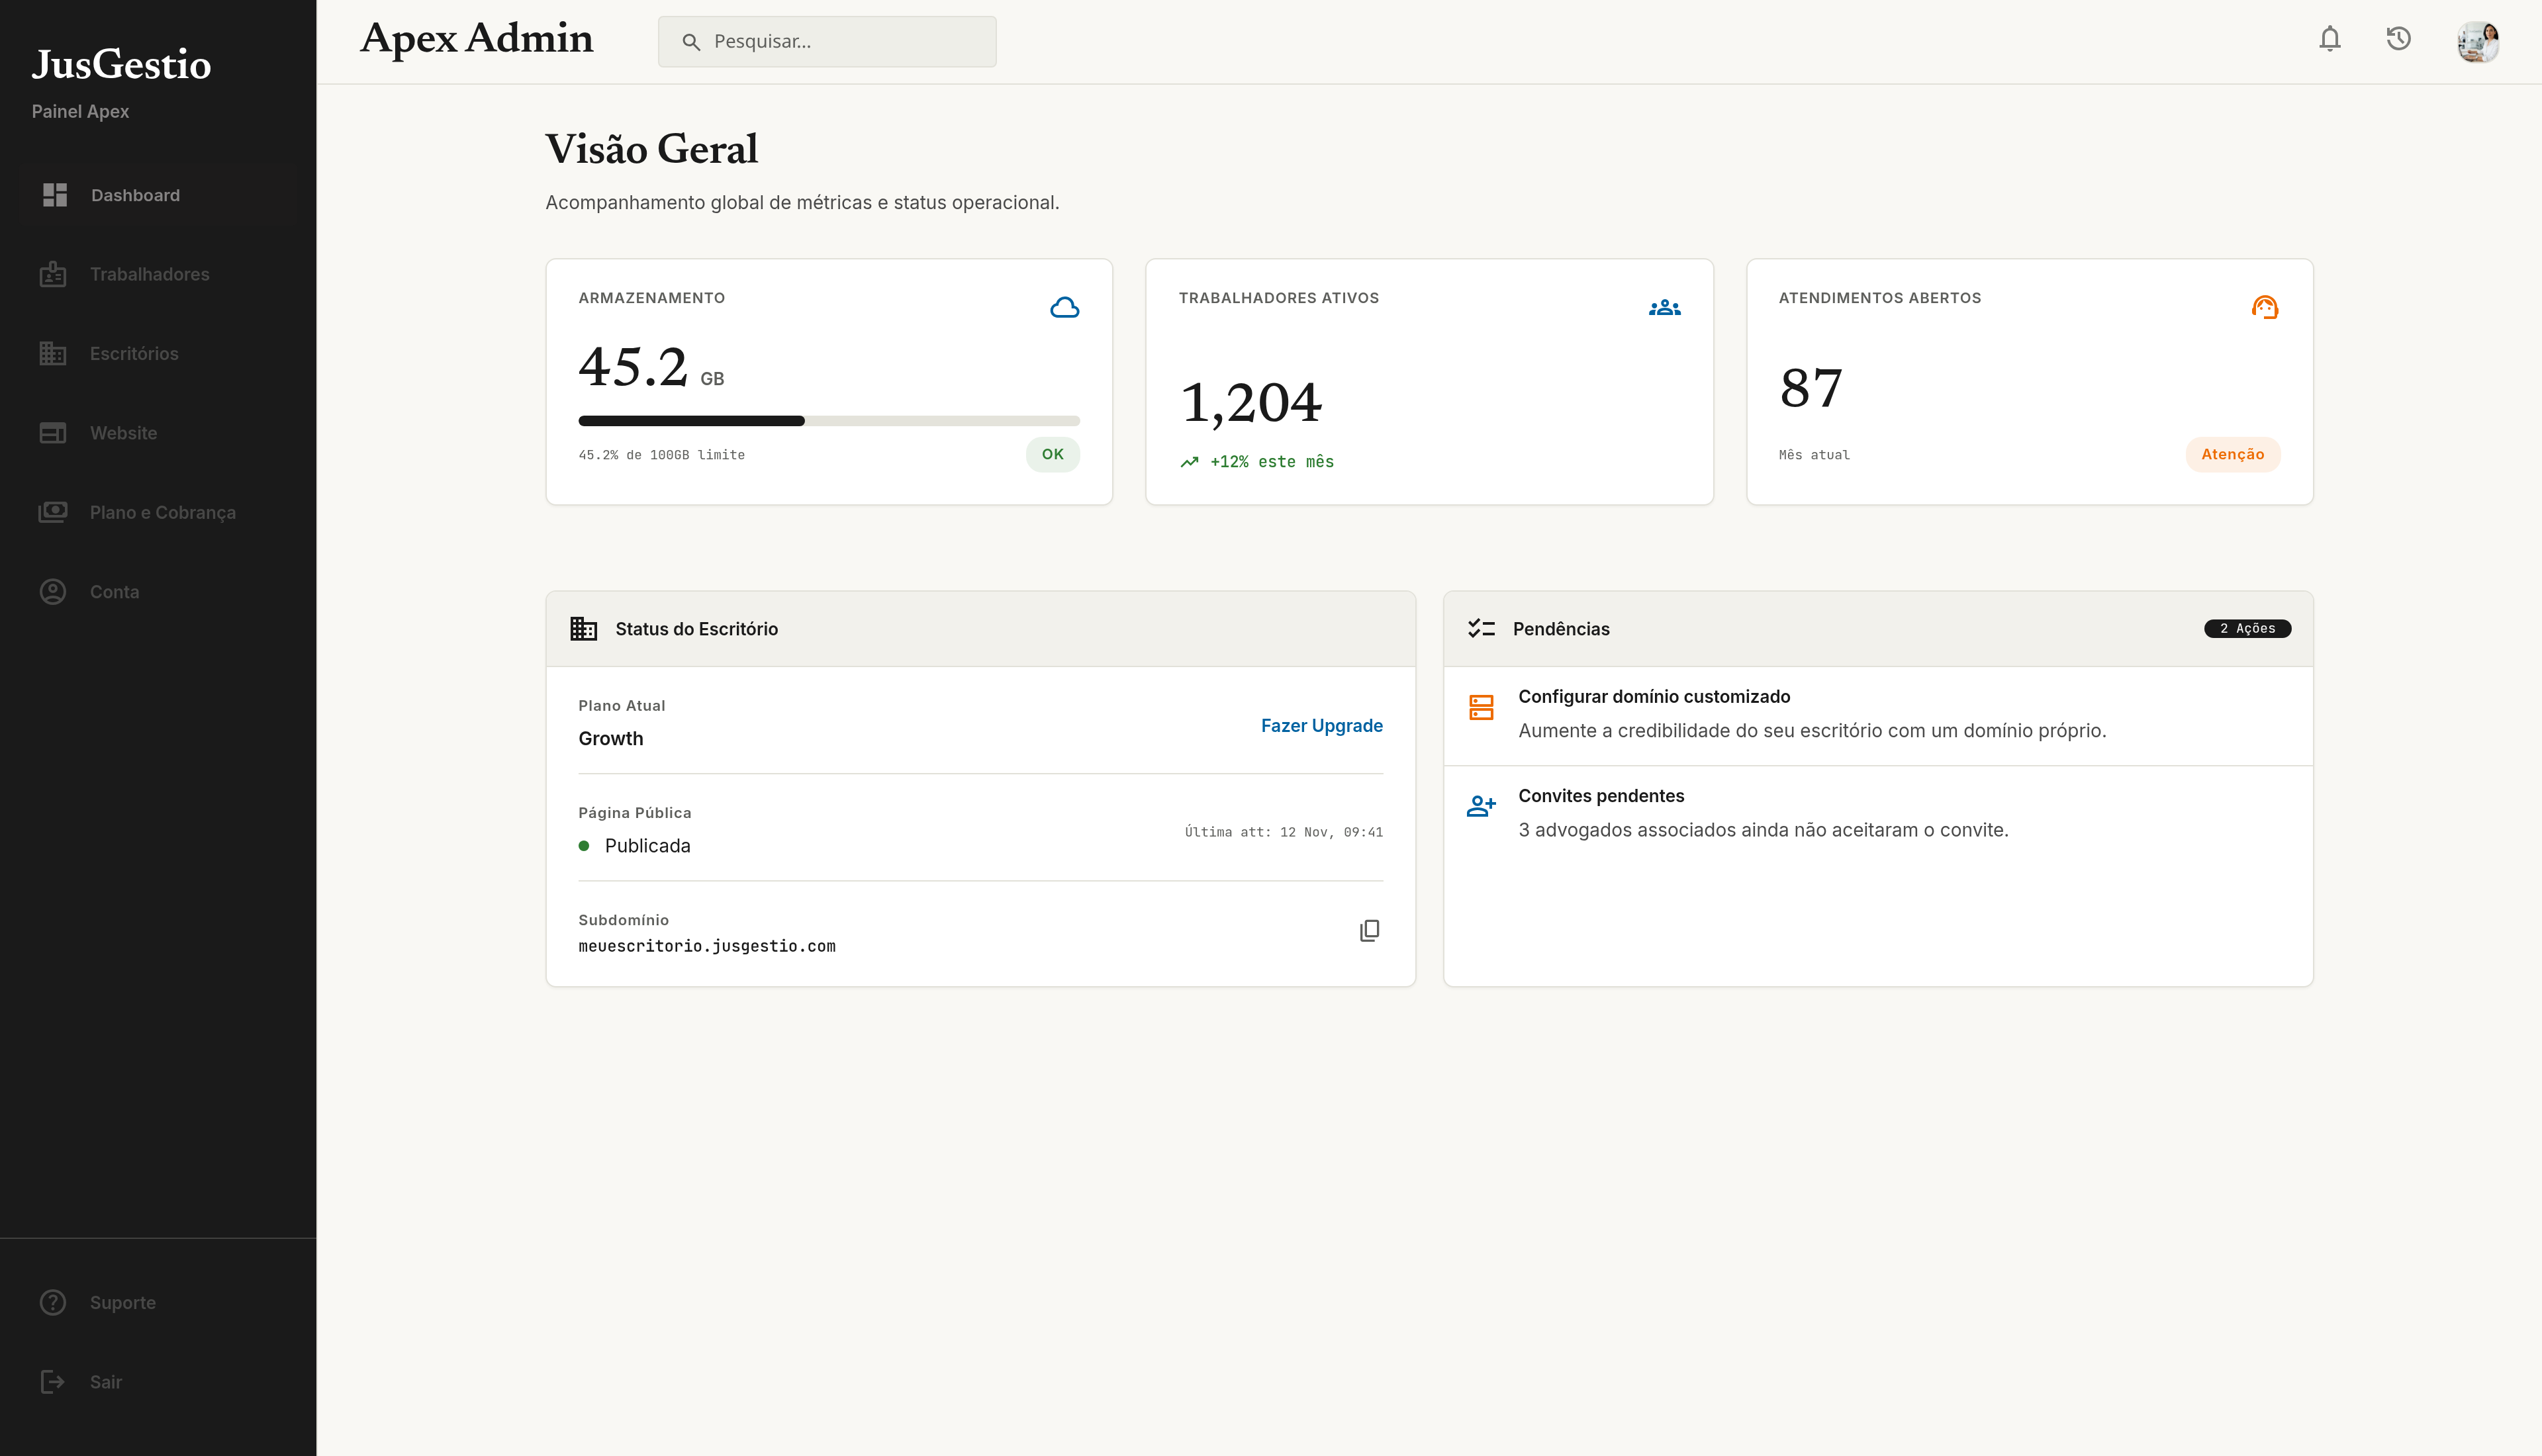Click the meuescritorio.jusgestio.com subdomain text
This screenshot has height=1456, width=2542.
[706, 946]
